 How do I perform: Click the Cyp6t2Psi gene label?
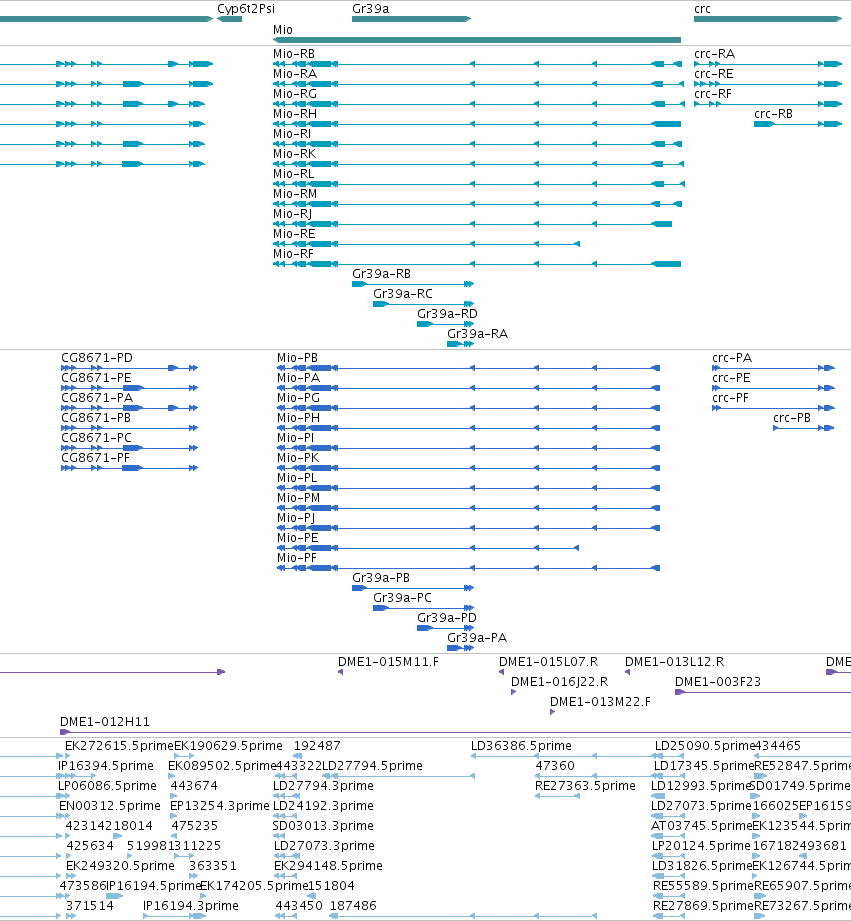[x=245, y=9]
